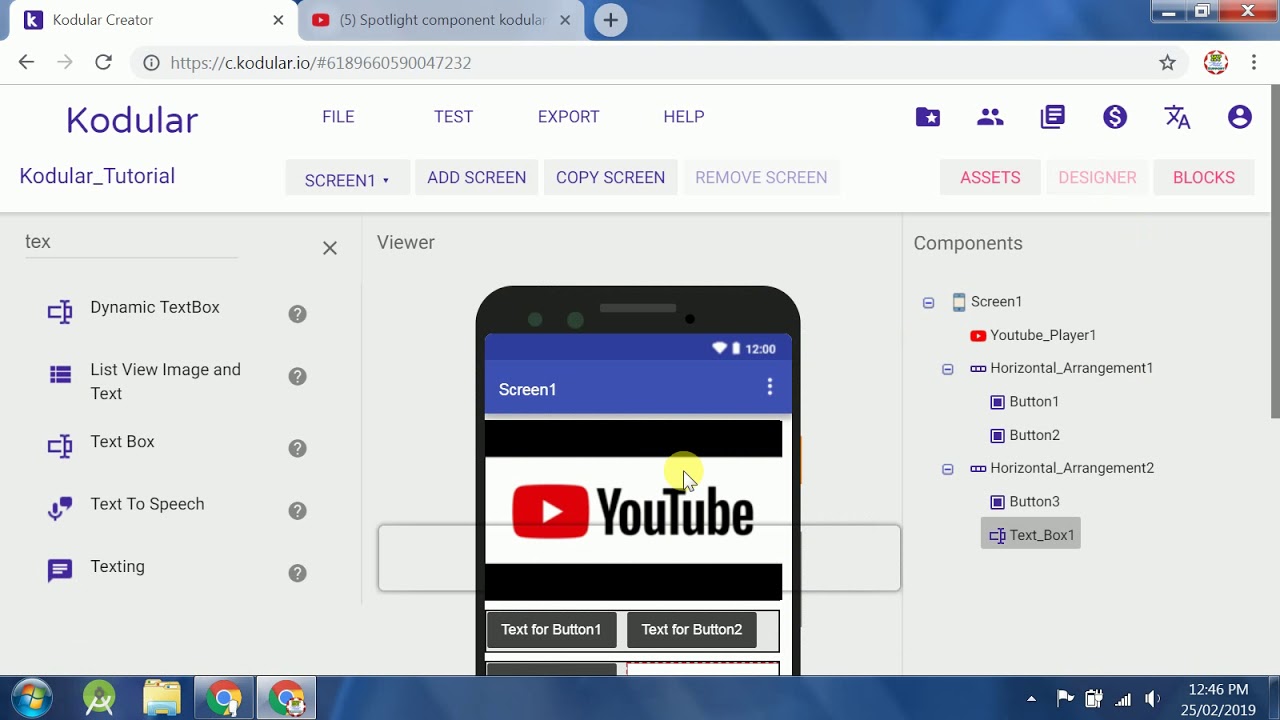Click help icon for Texting
Image resolution: width=1280 pixels, height=720 pixels.
pyautogui.click(x=297, y=573)
